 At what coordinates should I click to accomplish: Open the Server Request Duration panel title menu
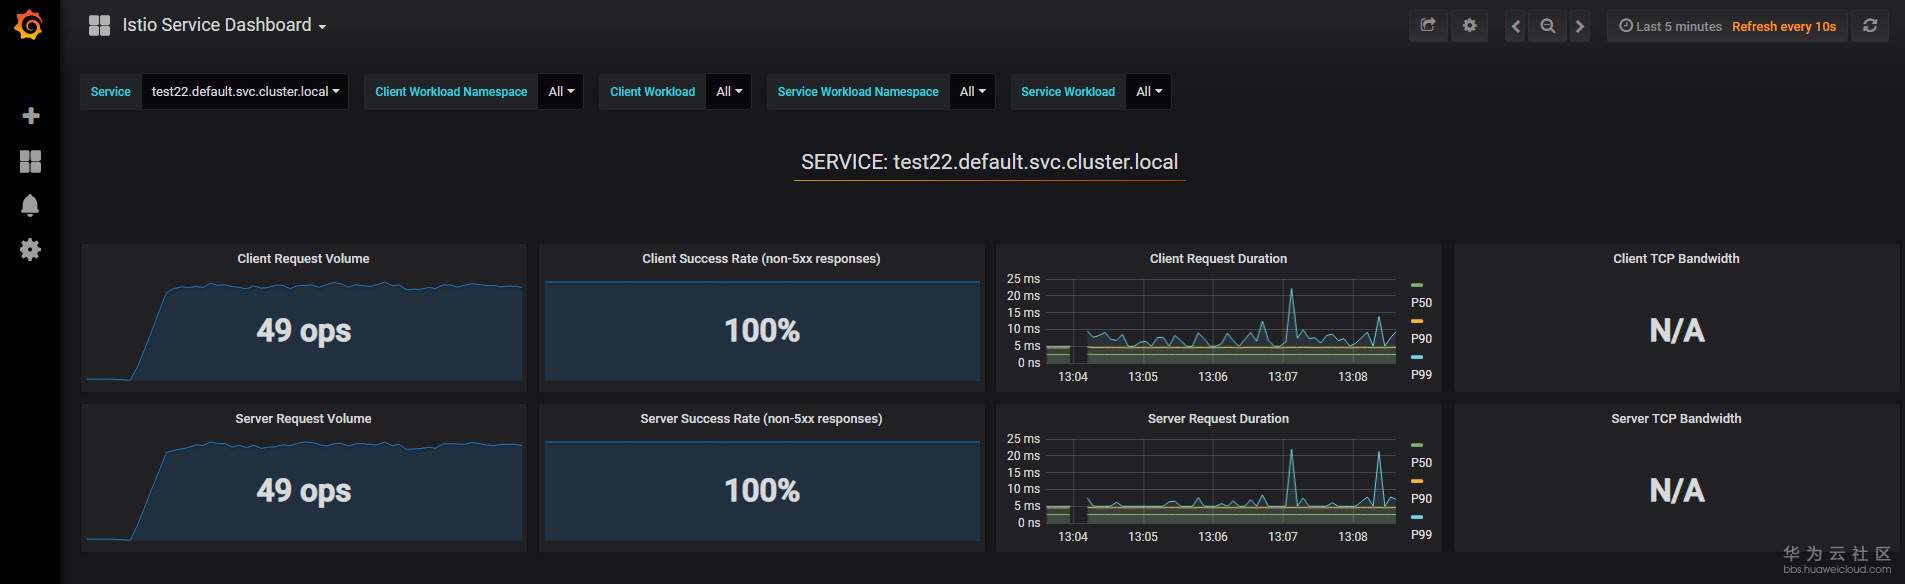click(x=1218, y=418)
